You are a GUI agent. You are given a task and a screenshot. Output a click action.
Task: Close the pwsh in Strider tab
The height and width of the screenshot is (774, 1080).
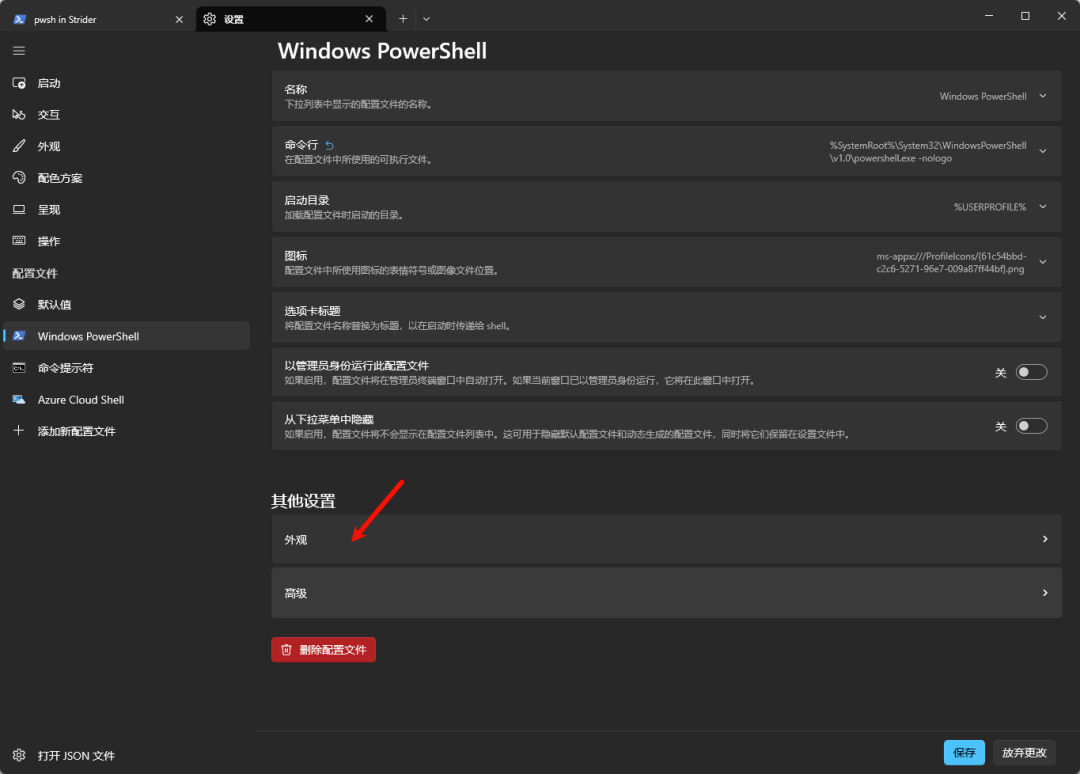[179, 19]
